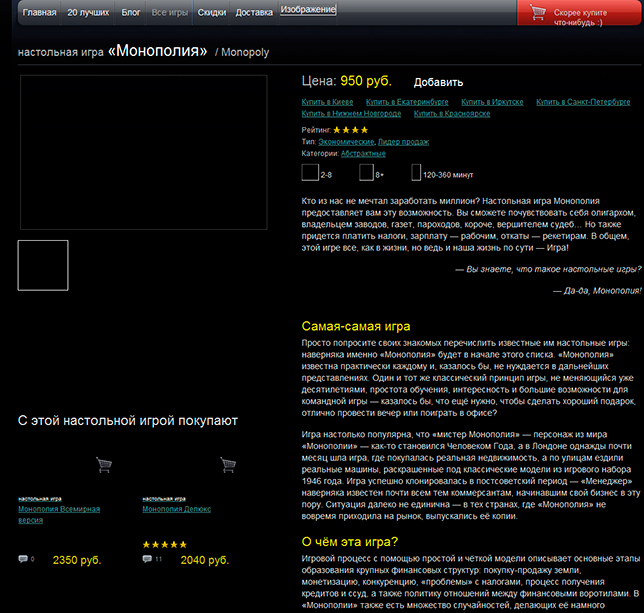Open the Лидер продаж type link
The width and height of the screenshot is (644, 613).
click(403, 142)
